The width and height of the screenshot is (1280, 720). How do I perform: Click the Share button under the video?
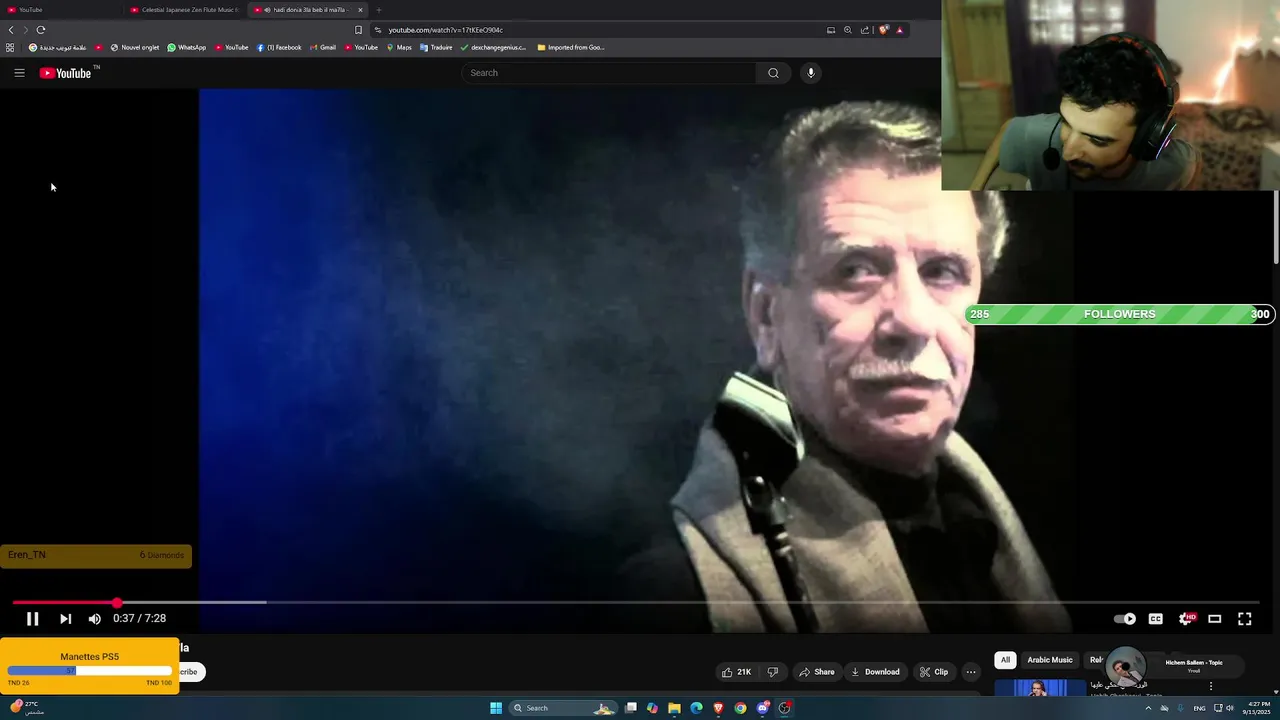tap(816, 672)
